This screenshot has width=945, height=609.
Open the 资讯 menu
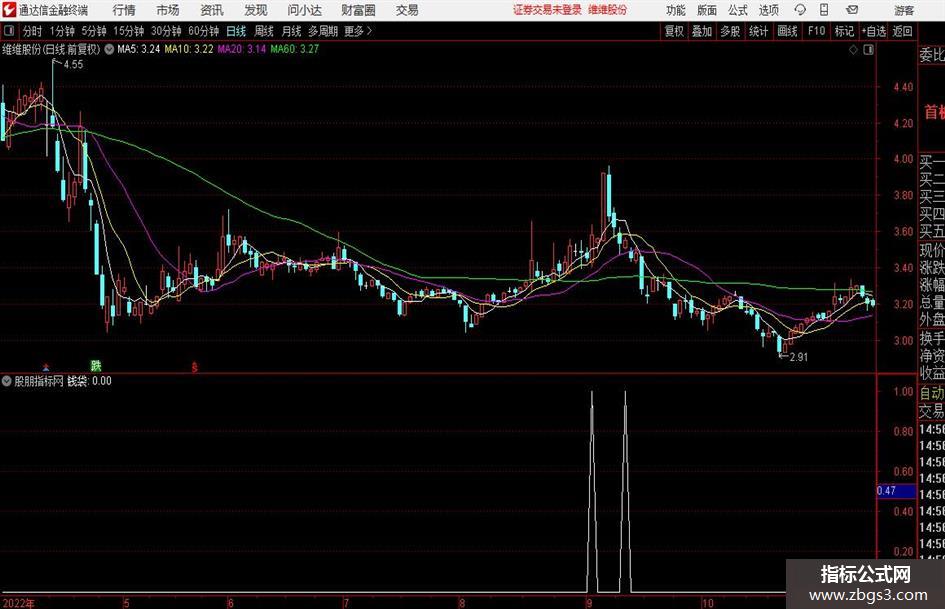pos(212,10)
